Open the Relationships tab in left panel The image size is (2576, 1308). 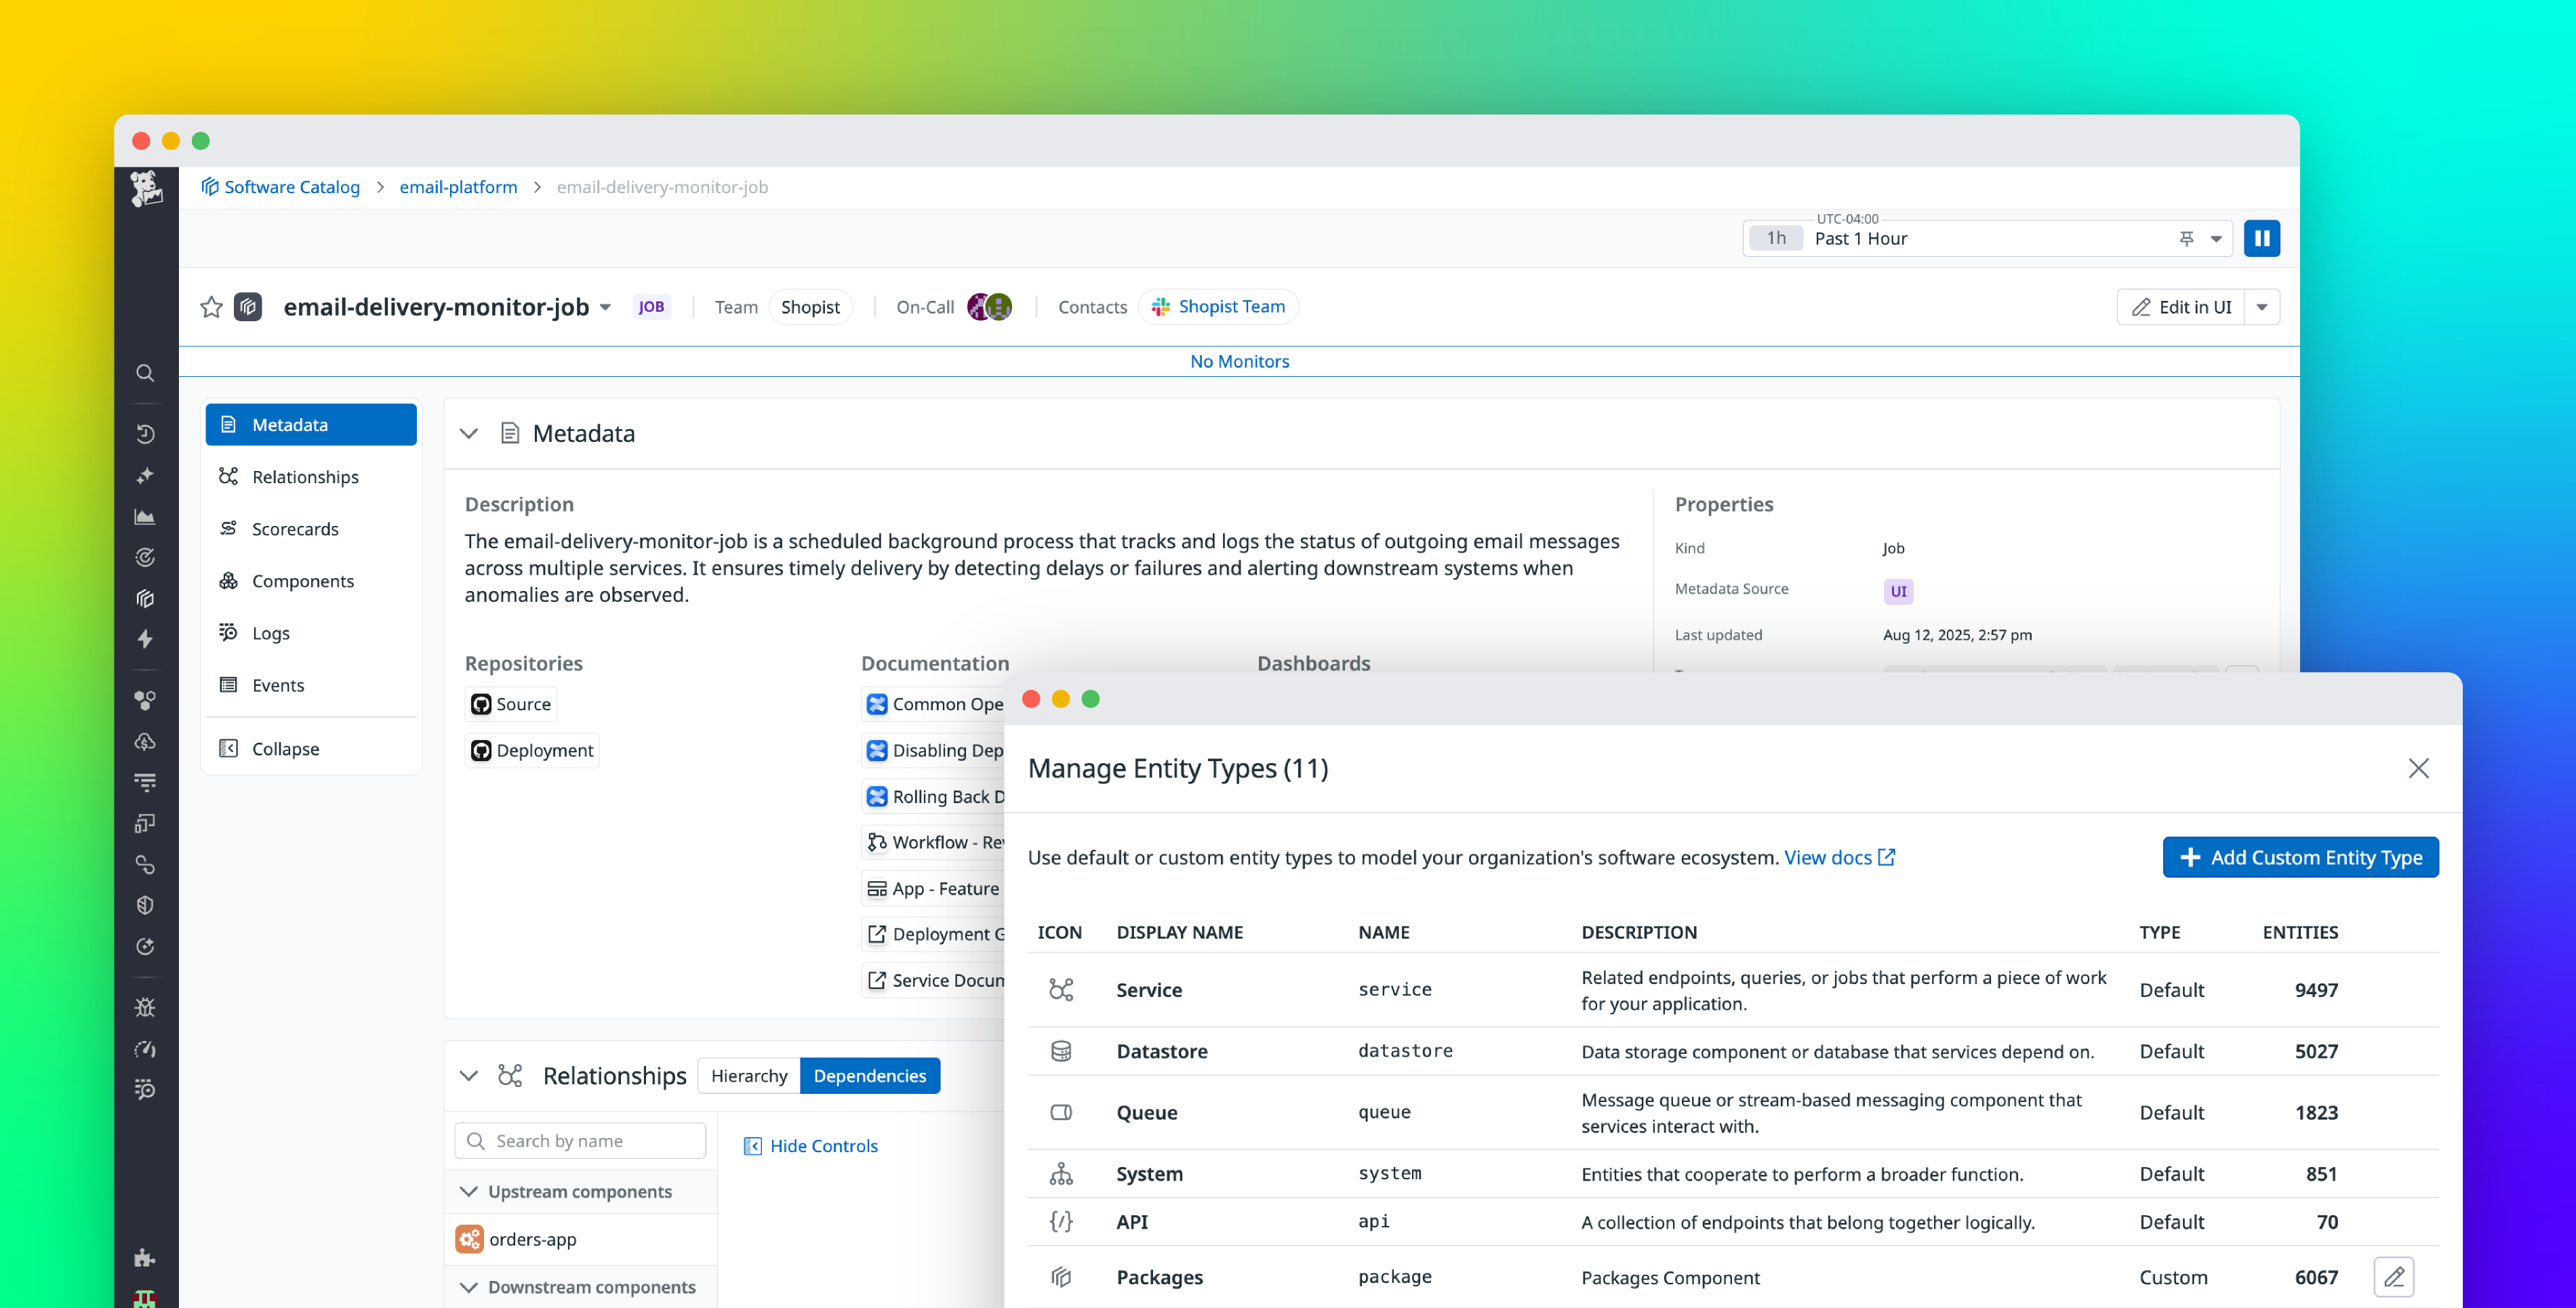pyautogui.click(x=303, y=476)
